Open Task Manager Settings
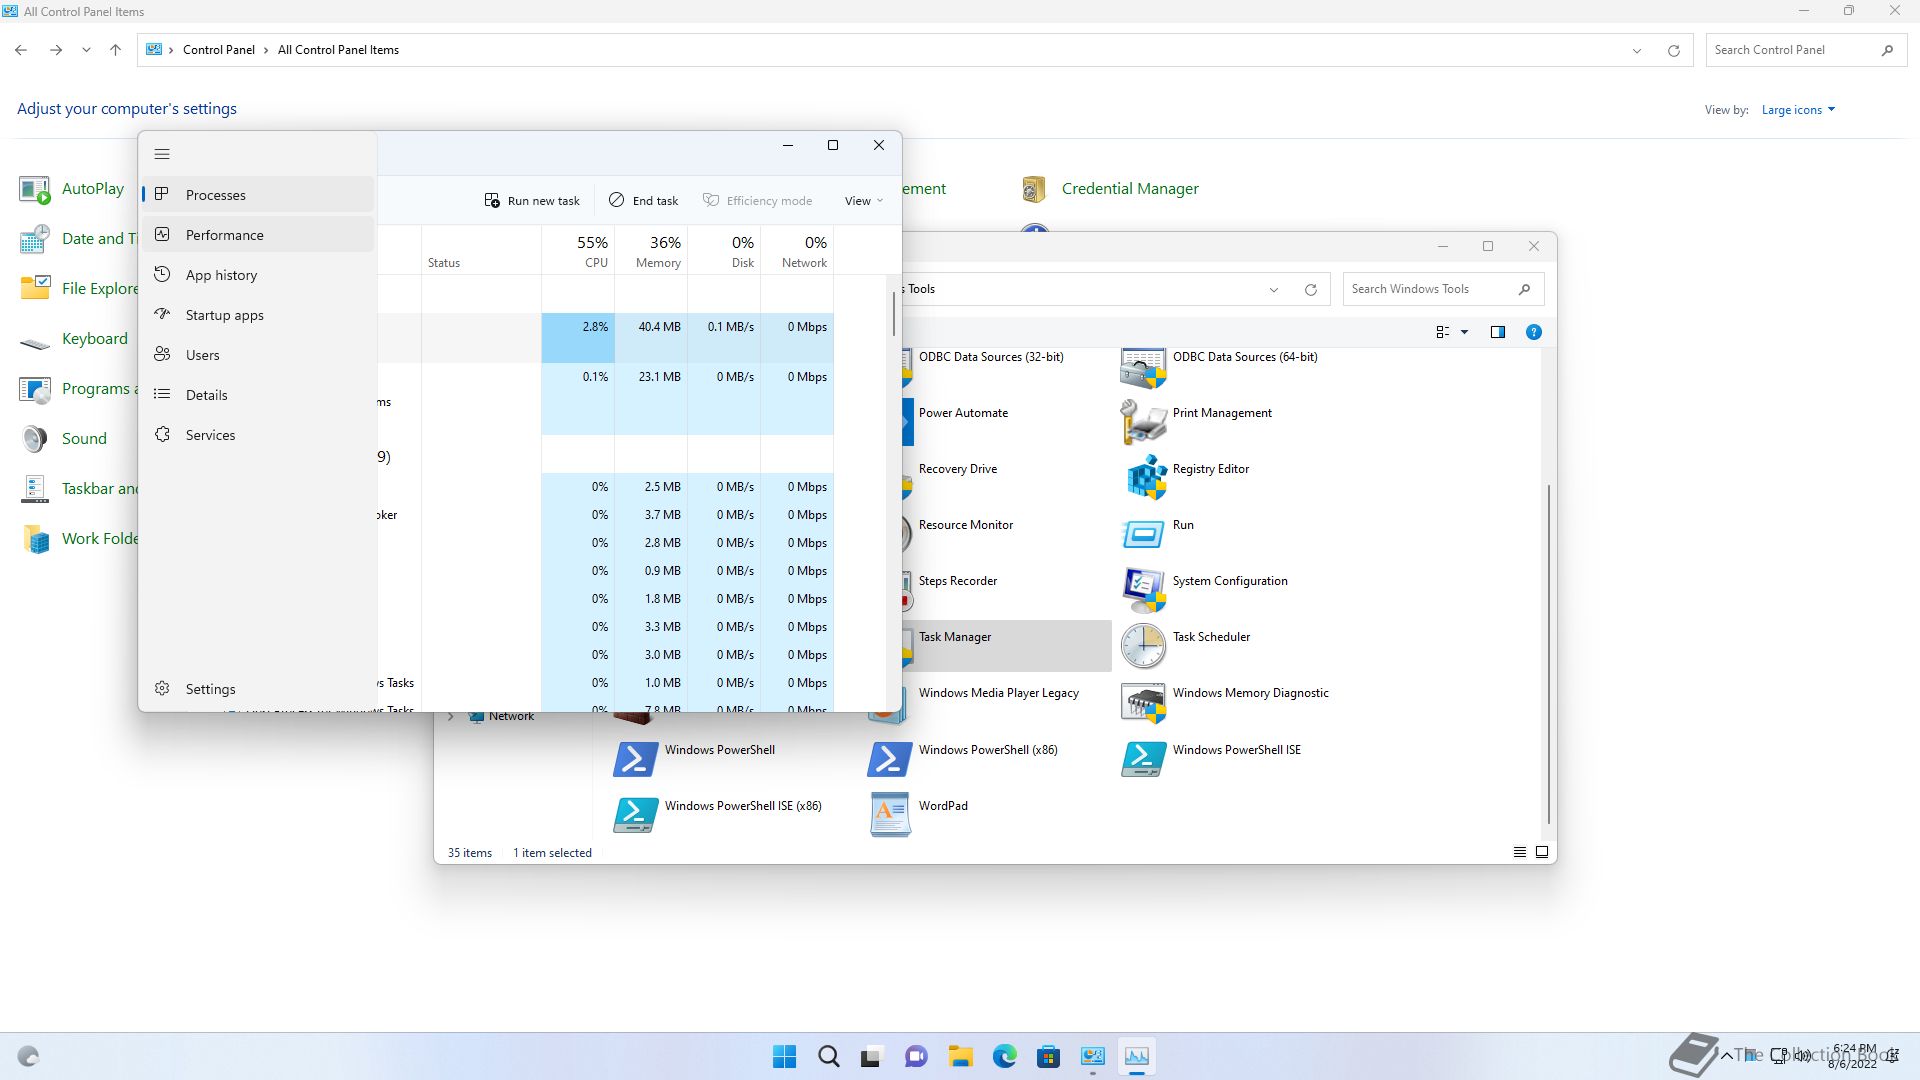 258,689
